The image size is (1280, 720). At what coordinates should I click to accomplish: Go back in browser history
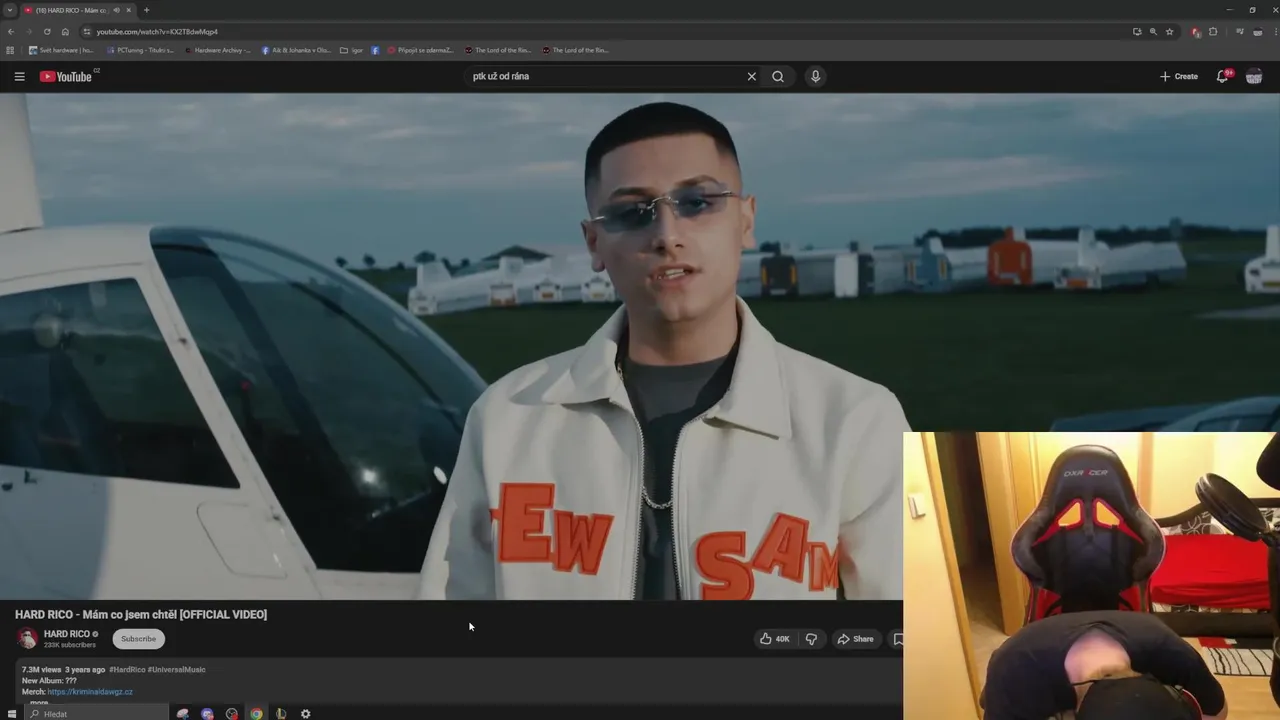pos(11,31)
